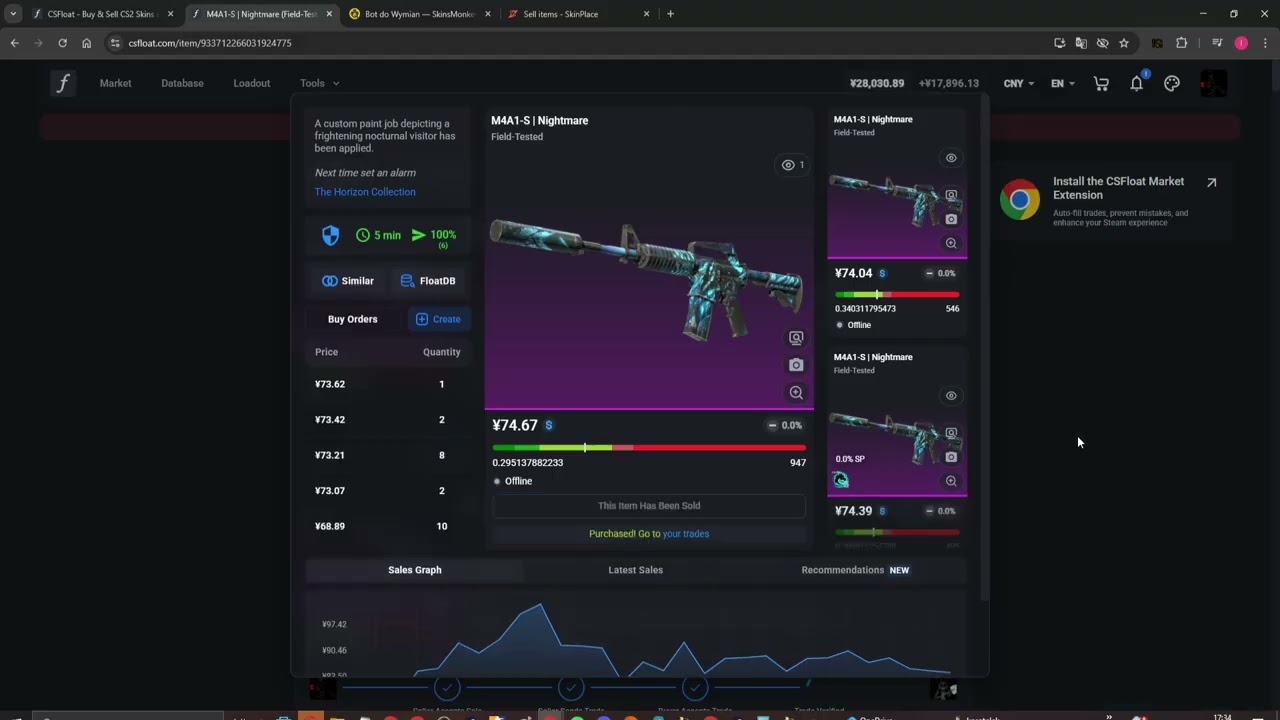Viewport: 1280px width, 720px height.
Task: Toggle watch on the main ¥74.67 item
Action: (x=793, y=165)
